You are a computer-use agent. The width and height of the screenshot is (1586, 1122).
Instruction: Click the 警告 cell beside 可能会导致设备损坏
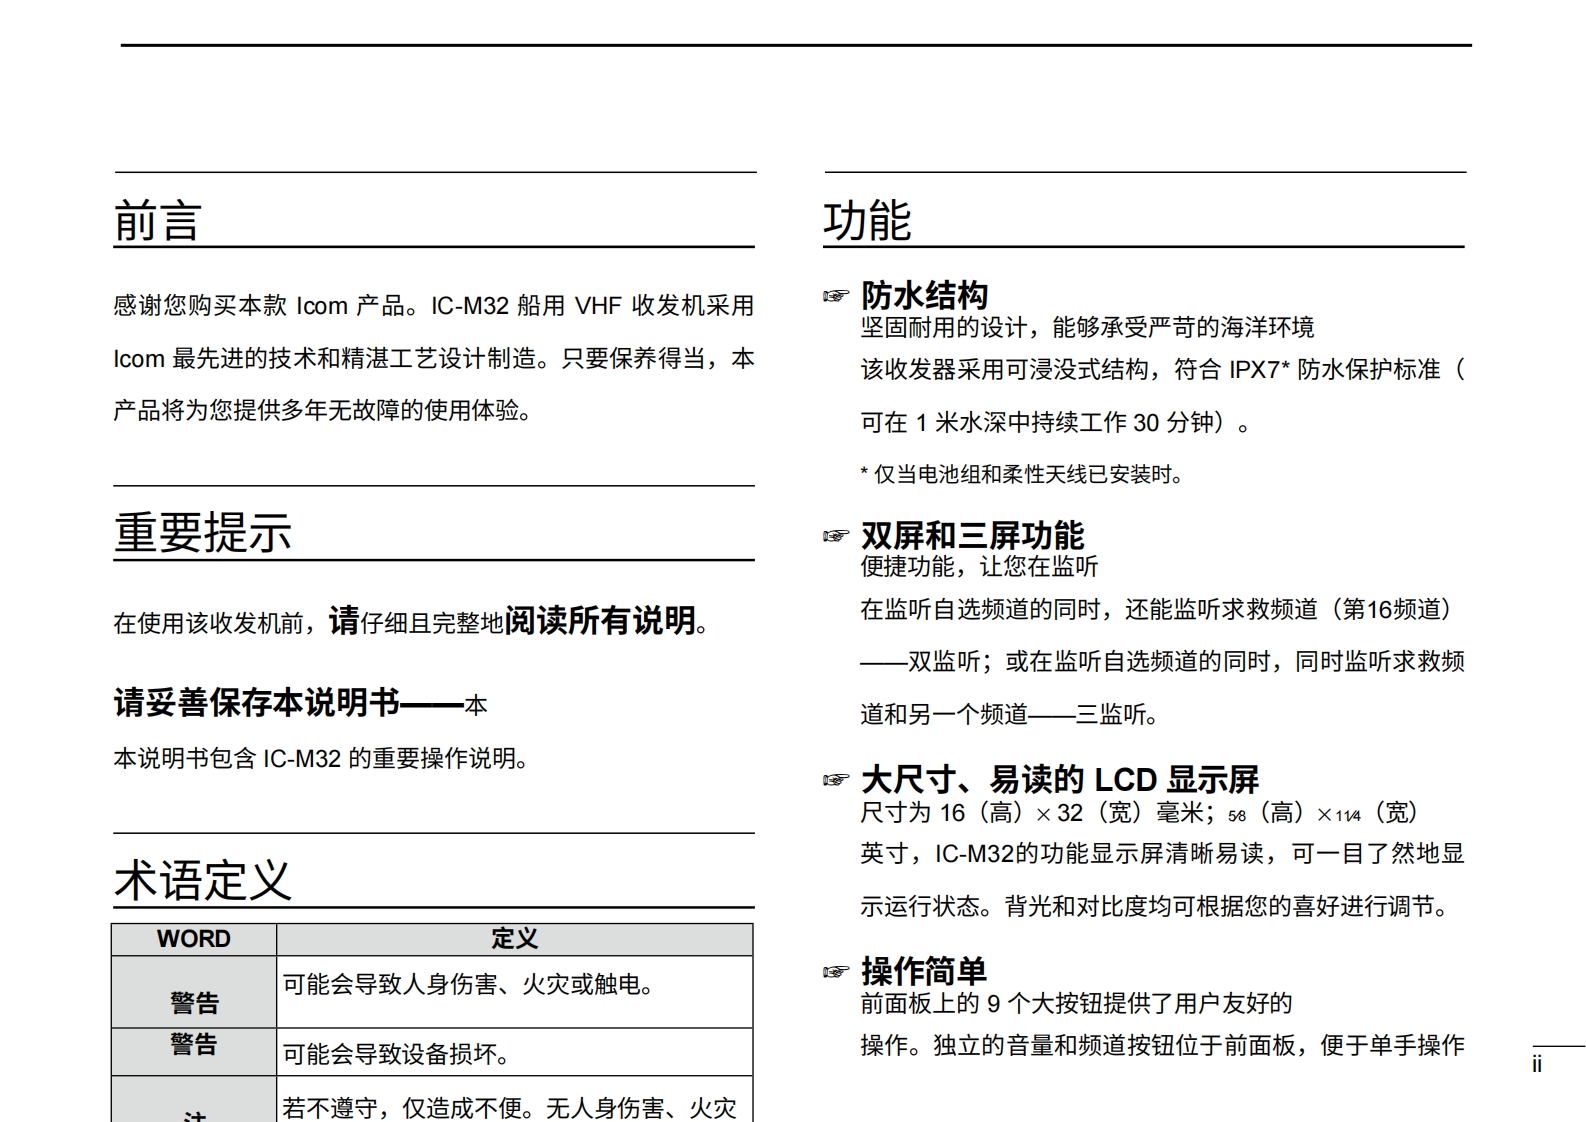194,1045
